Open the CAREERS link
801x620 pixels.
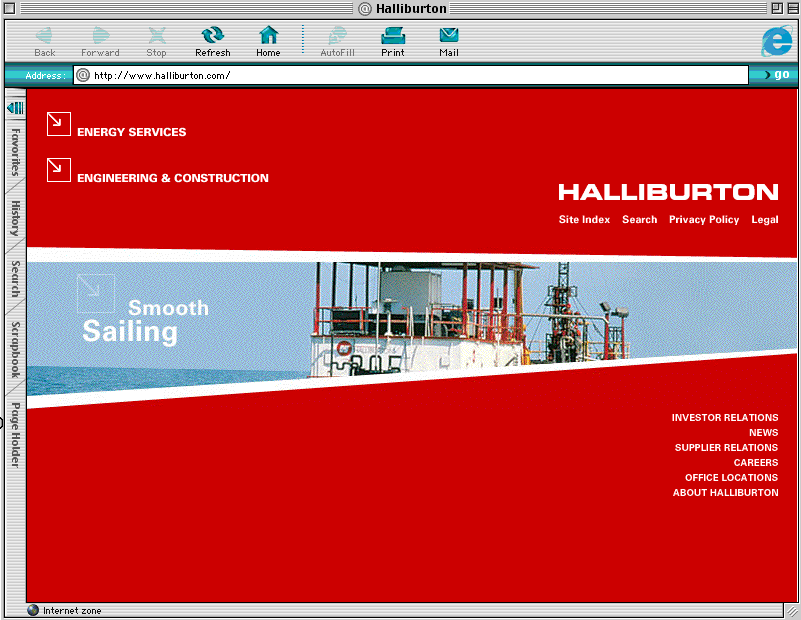click(x=756, y=463)
